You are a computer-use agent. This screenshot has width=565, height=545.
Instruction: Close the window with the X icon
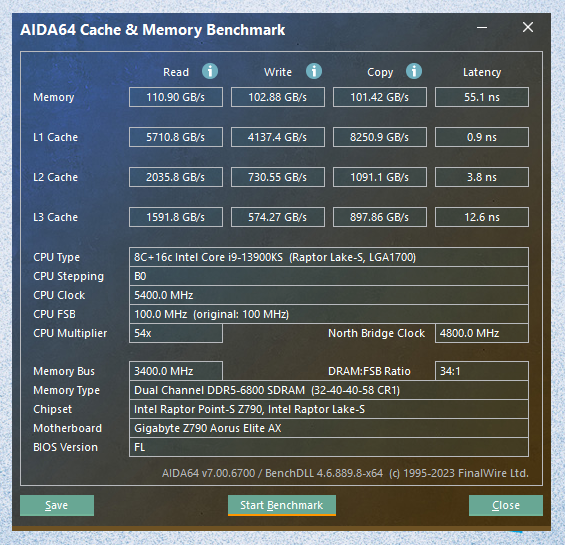528,27
